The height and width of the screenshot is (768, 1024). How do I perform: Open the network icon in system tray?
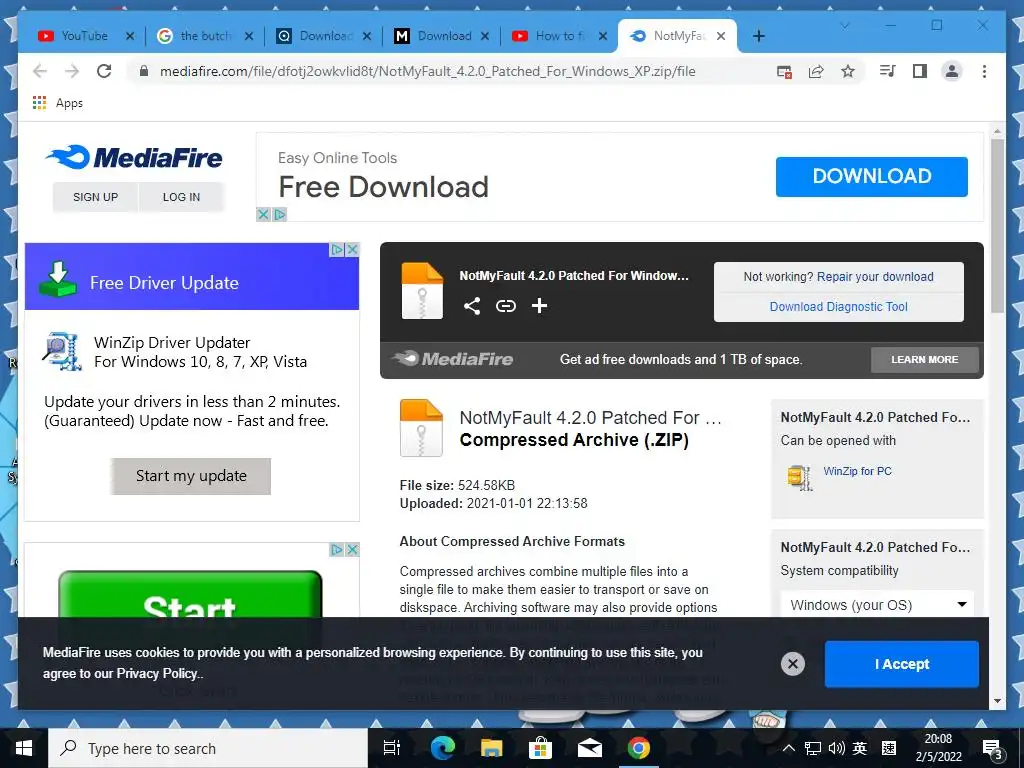tap(812, 748)
